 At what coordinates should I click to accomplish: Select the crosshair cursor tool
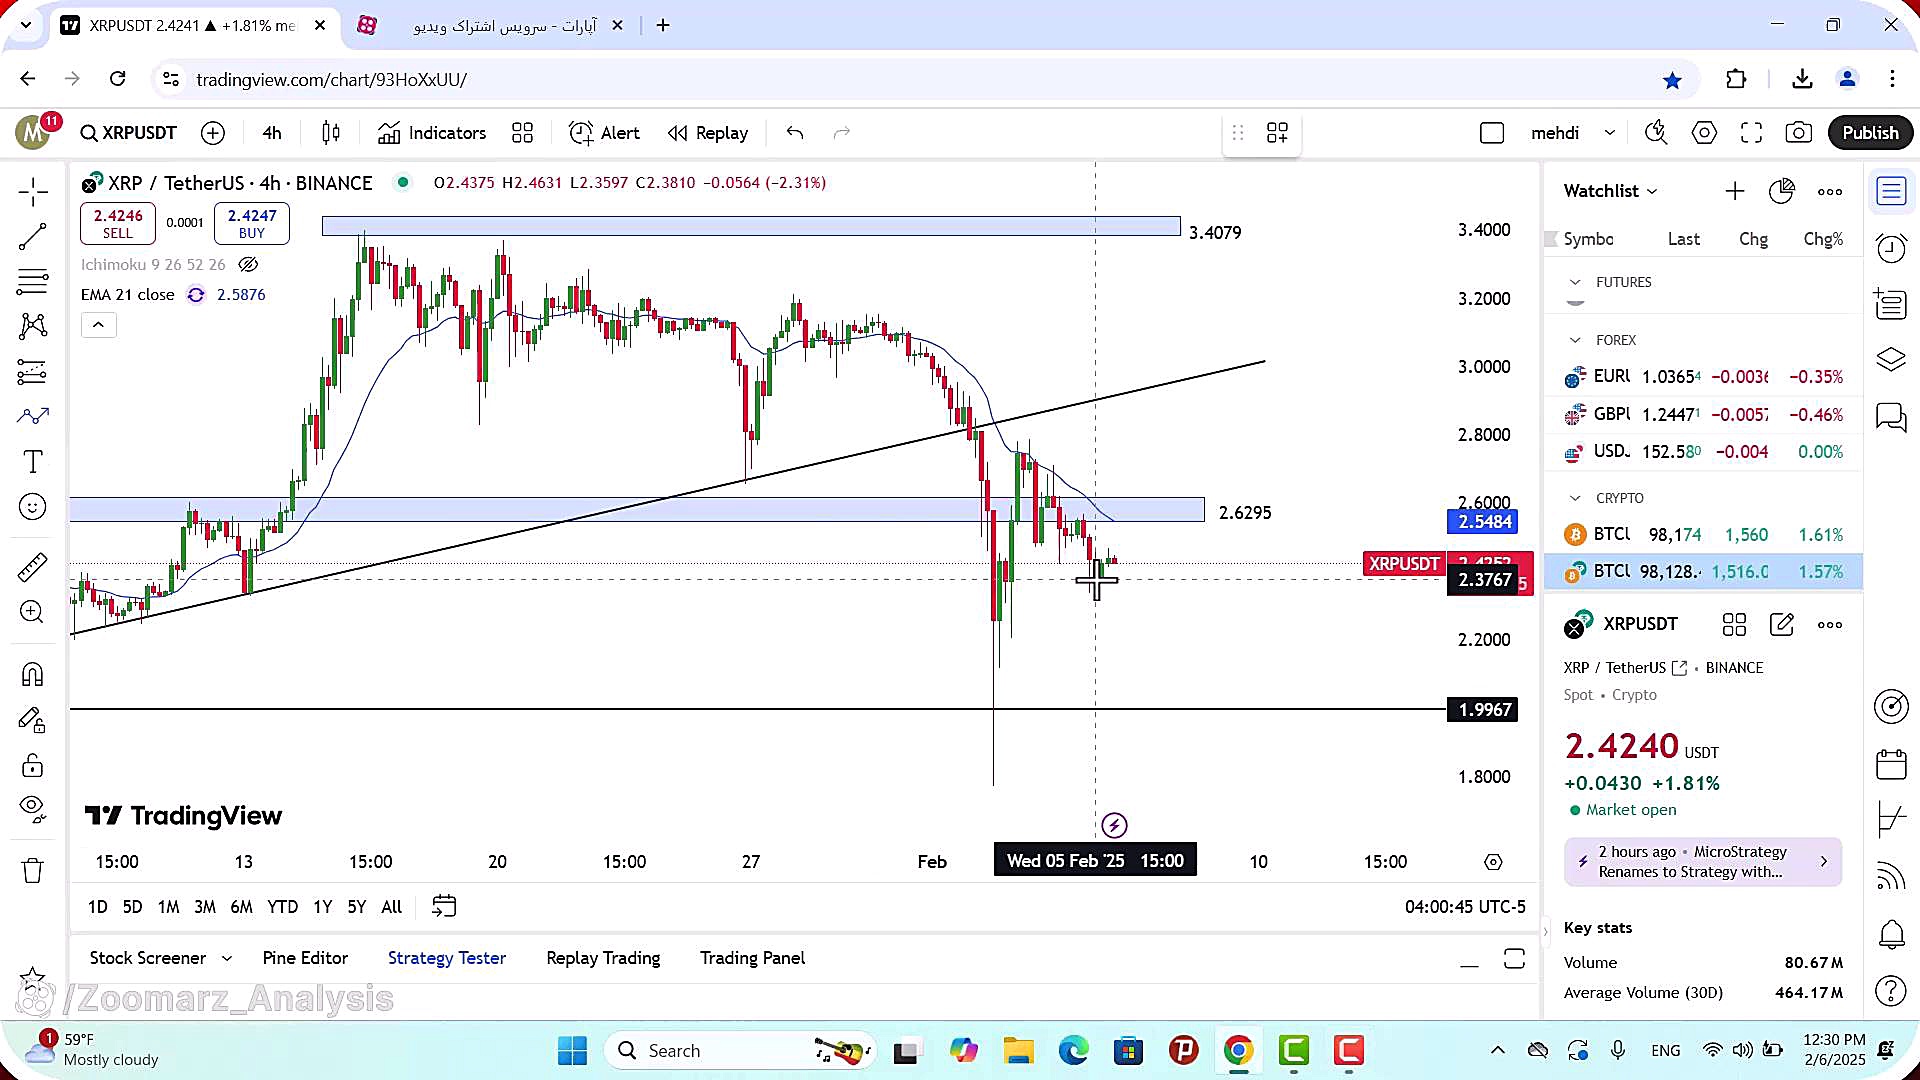(x=32, y=191)
